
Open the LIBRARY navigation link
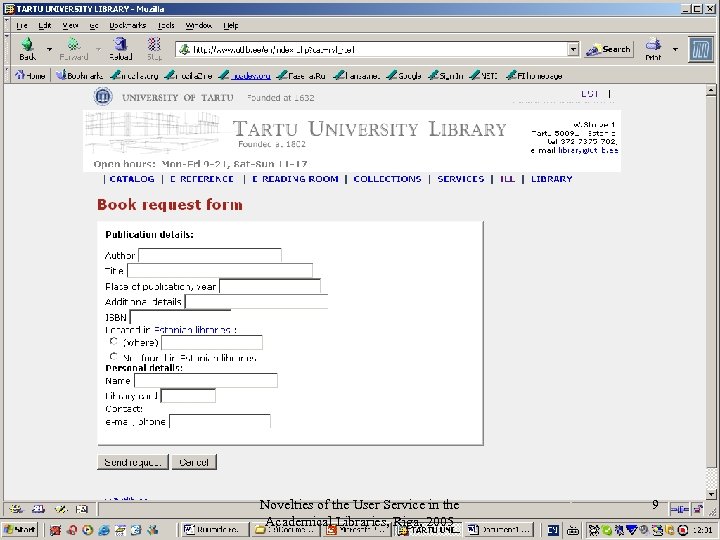point(551,179)
